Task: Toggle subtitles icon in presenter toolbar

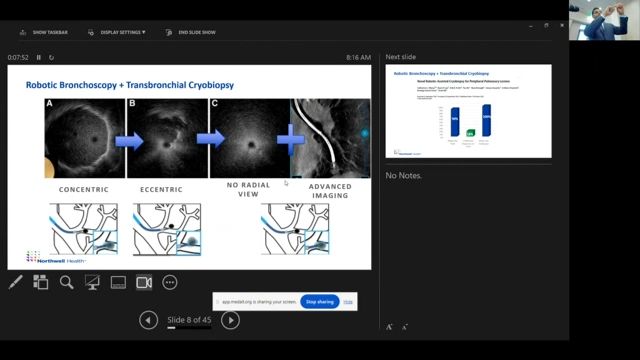Action: [118, 282]
